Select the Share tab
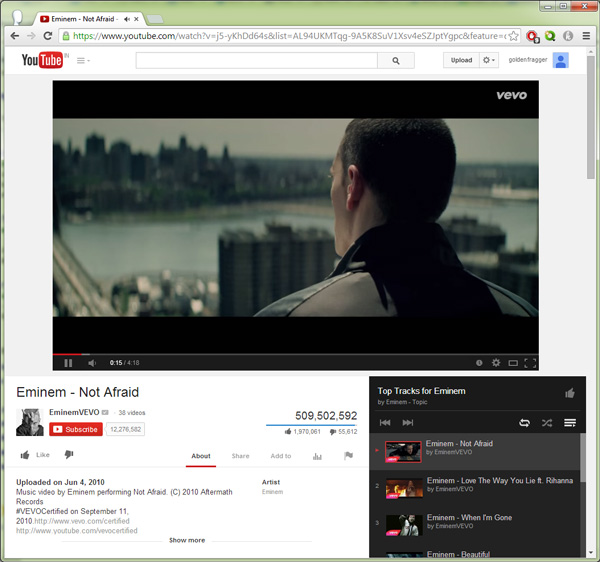The height and width of the screenshot is (562, 600). [x=240, y=456]
